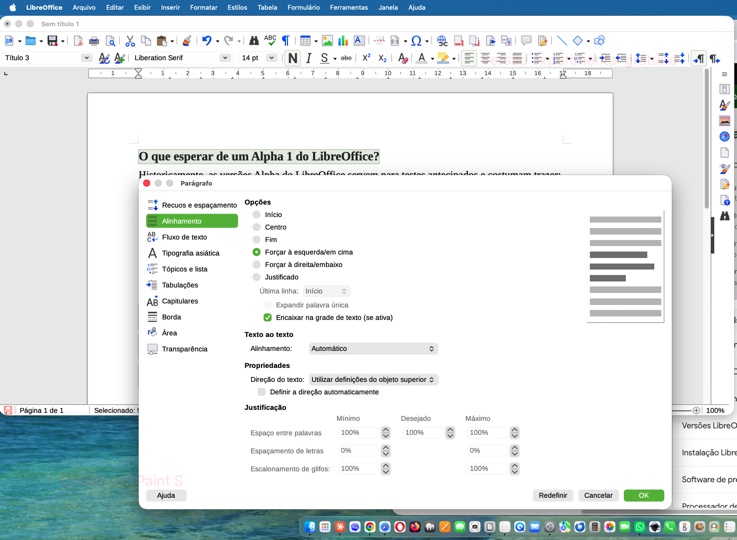
Task: Select Forçar à direita/embaixo option
Action: pyautogui.click(x=256, y=265)
